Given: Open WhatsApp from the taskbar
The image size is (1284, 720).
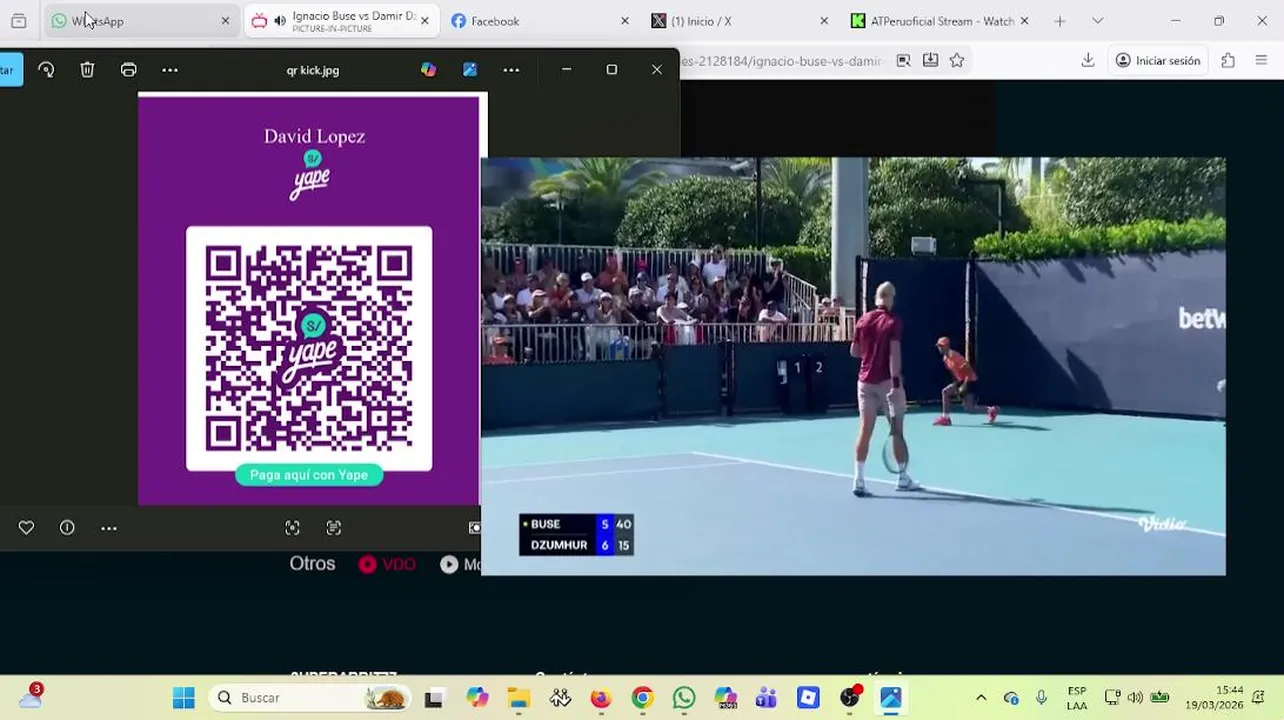Looking at the screenshot, I should (684, 698).
